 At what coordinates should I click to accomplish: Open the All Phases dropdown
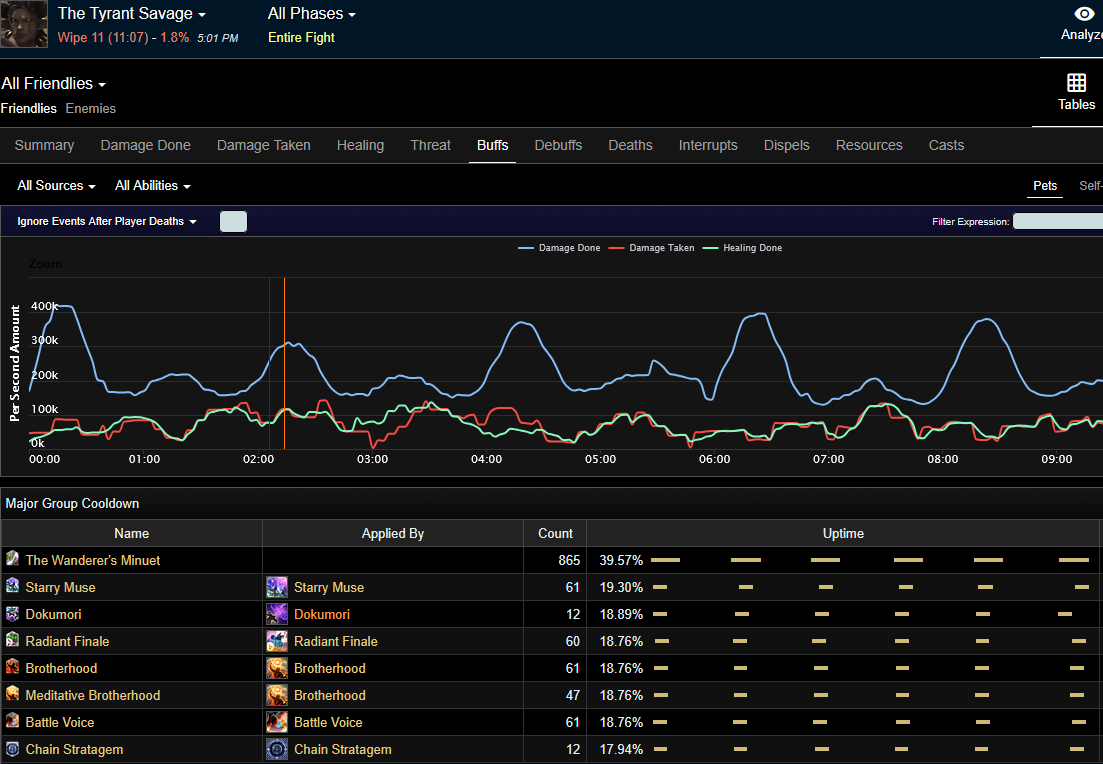[312, 13]
